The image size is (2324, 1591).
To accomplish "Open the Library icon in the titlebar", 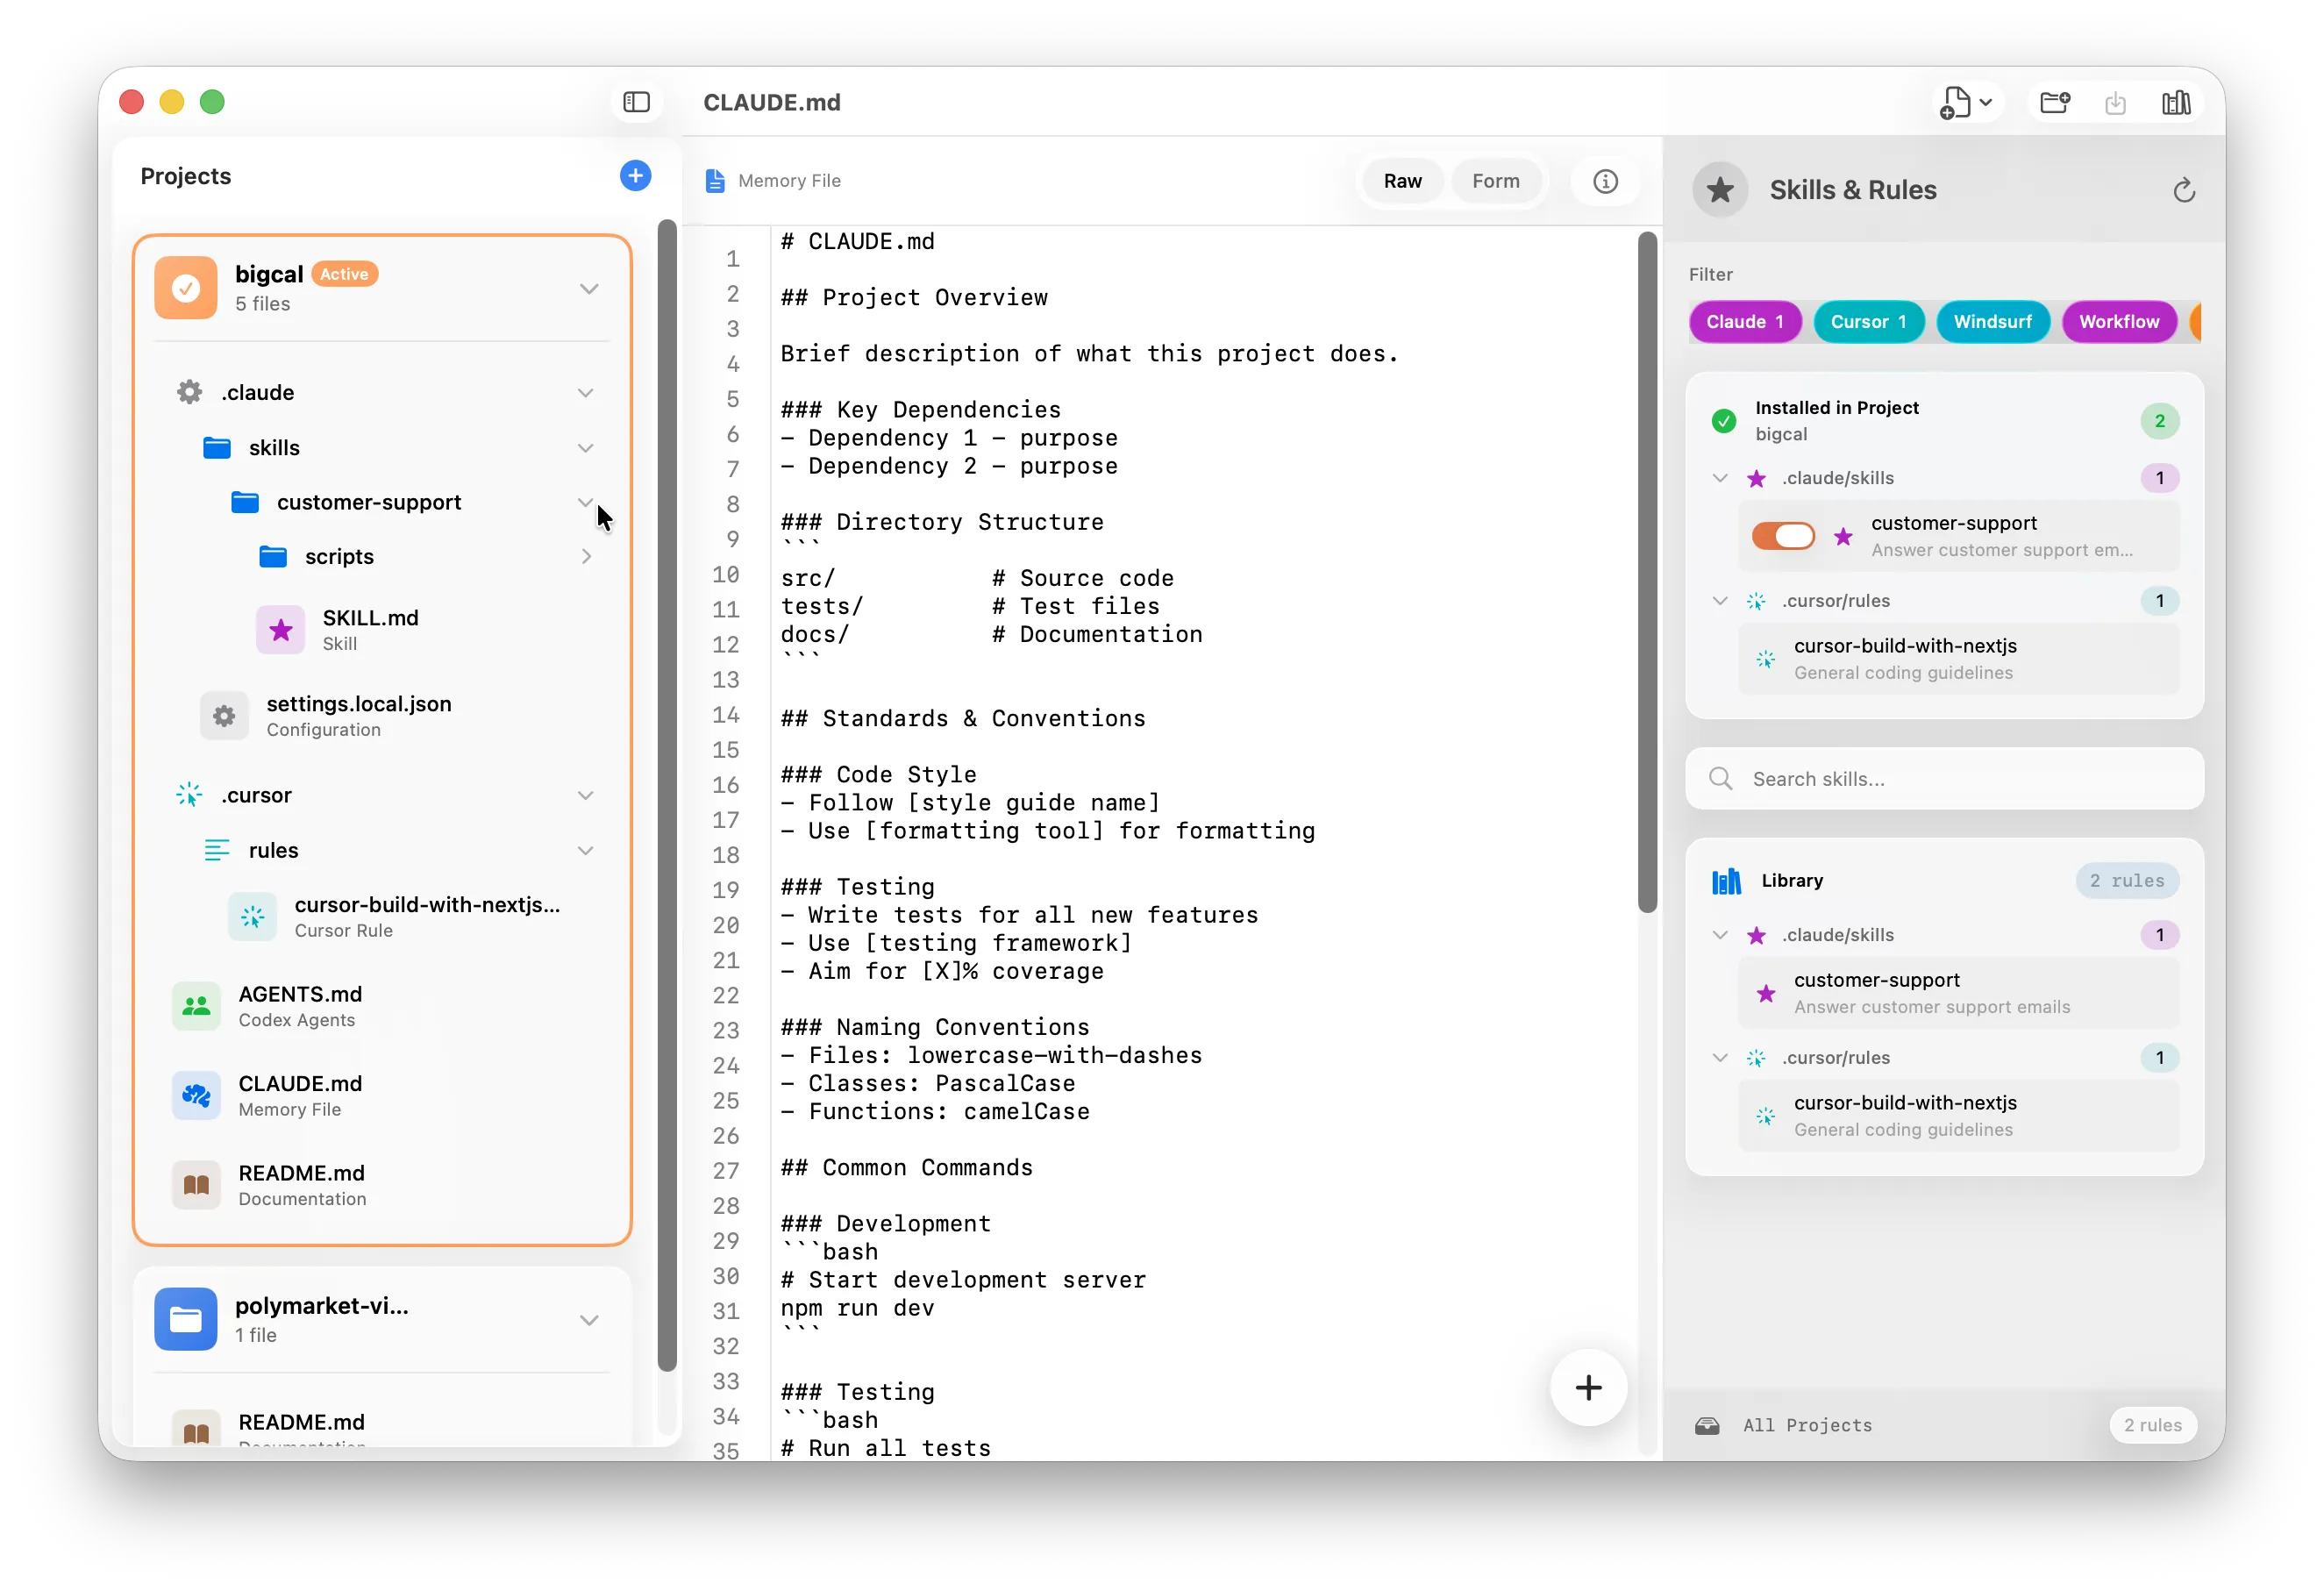I will point(2177,102).
